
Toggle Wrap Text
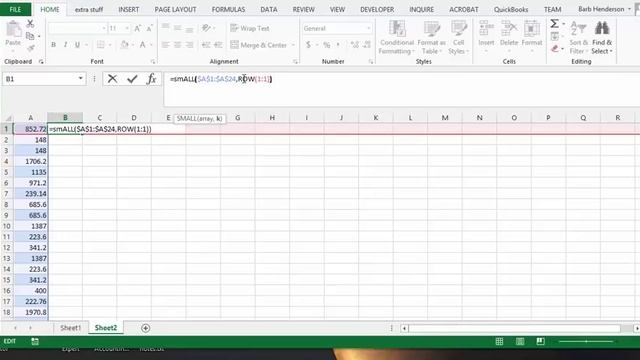point(250,28)
